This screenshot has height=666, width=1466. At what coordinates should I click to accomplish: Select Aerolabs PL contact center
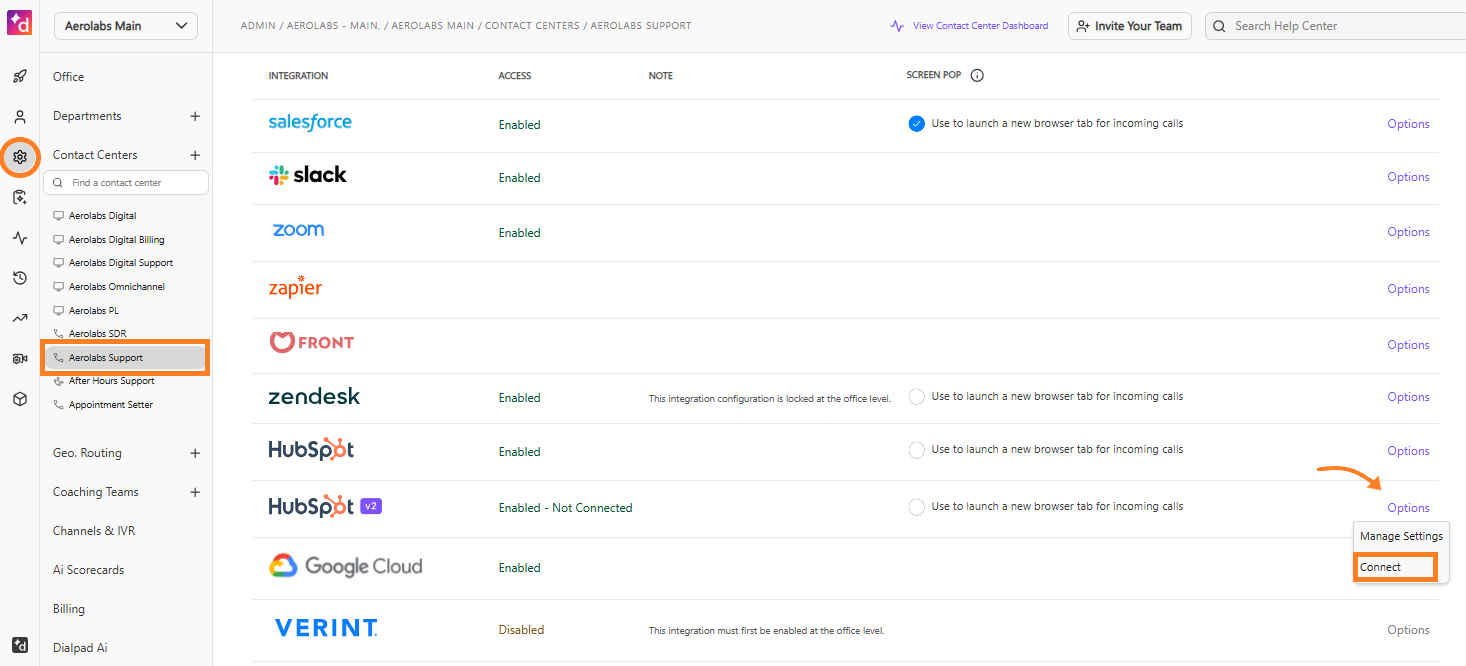click(x=93, y=311)
